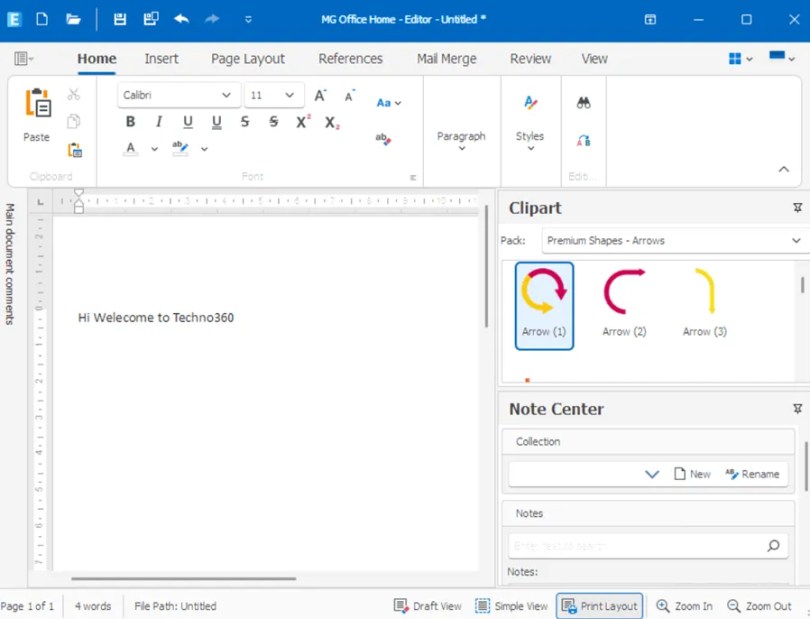Switch to the Review tab
This screenshot has height=619, width=810.
[531, 59]
